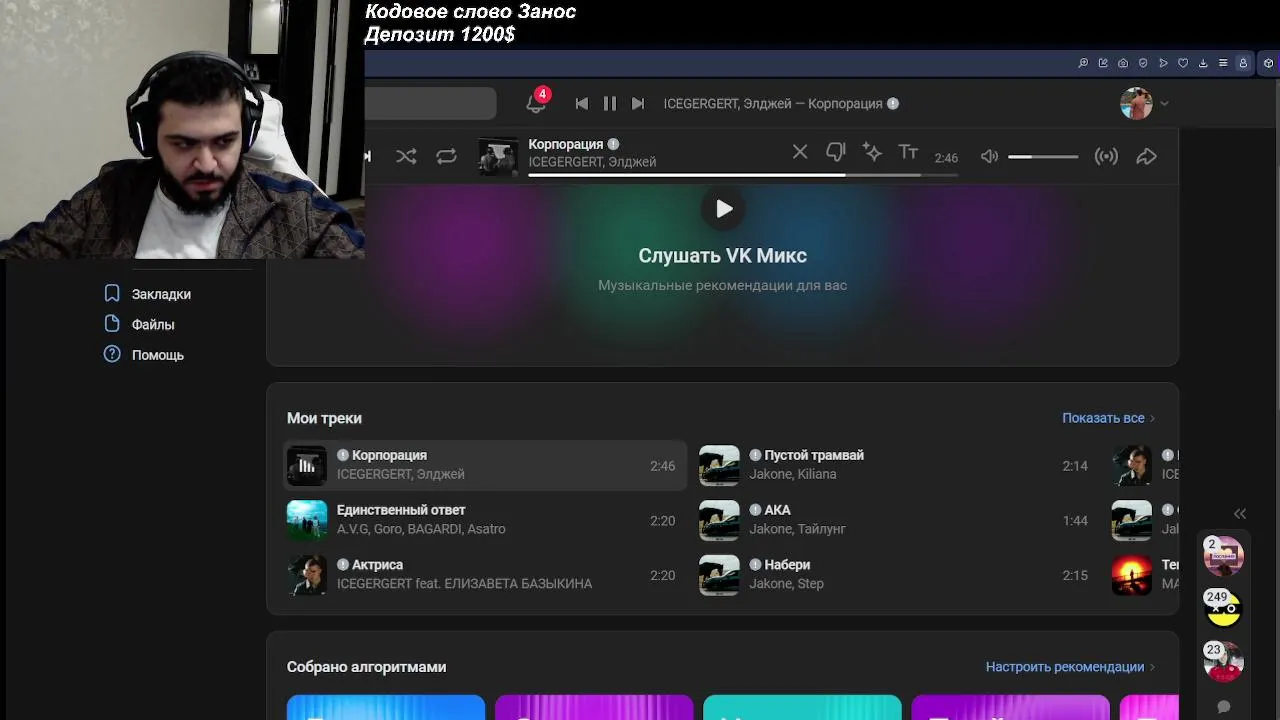Adjust the volume slider
Screen dimensions: 1280x720
point(1043,156)
